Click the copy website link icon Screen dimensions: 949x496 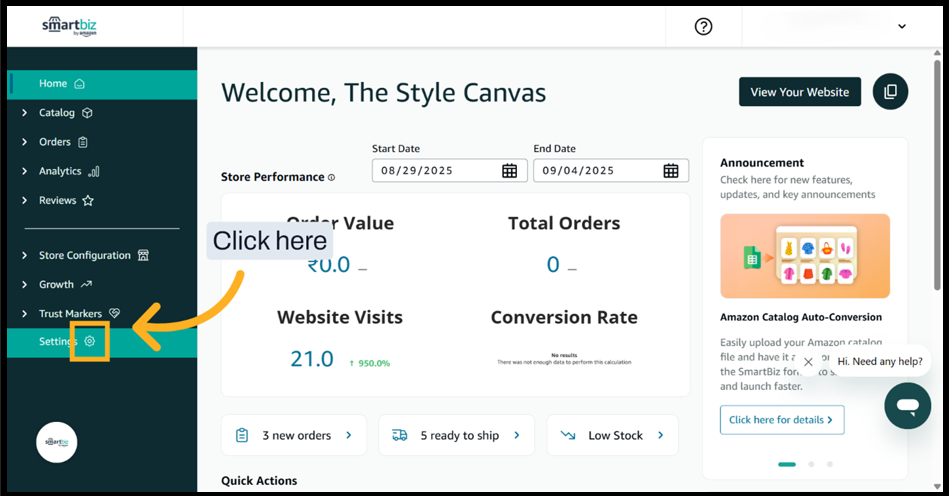tap(890, 91)
